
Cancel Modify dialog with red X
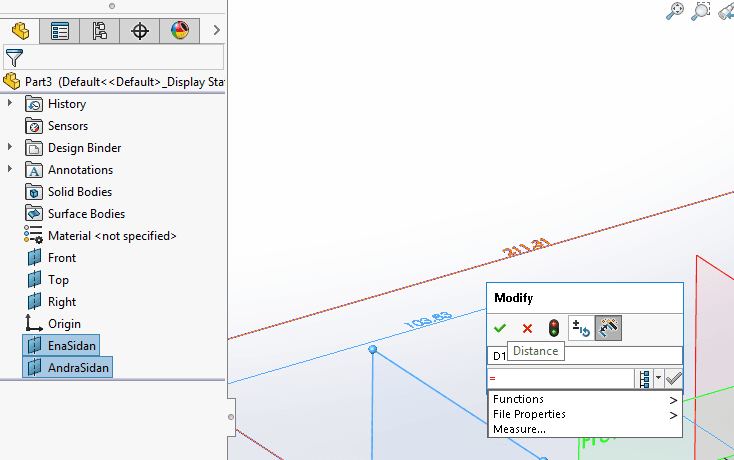coord(527,328)
